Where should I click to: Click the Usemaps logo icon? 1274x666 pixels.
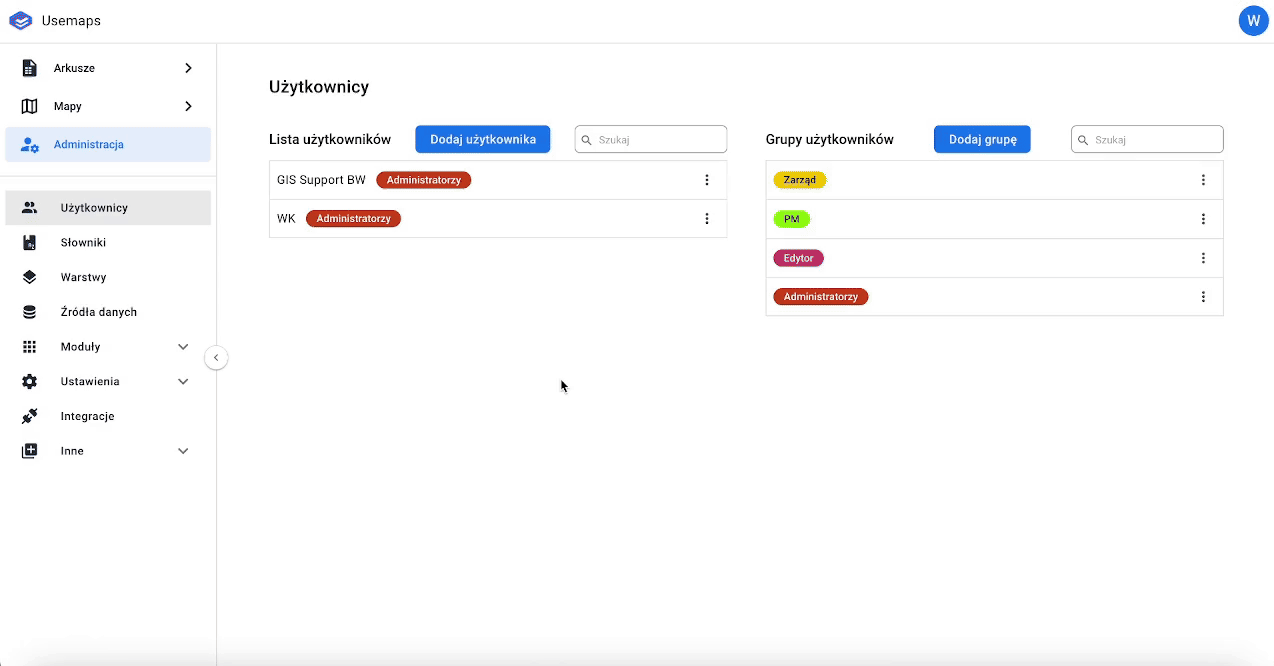(20, 21)
